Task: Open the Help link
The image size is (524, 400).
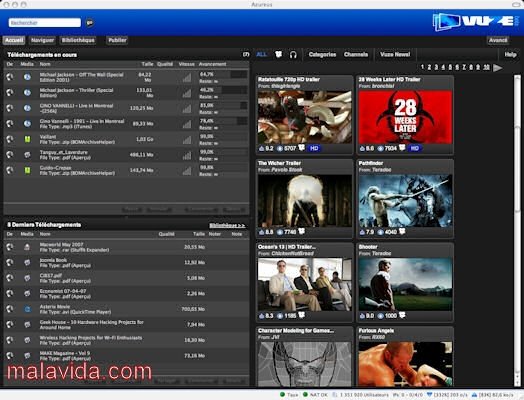Action: click(510, 54)
